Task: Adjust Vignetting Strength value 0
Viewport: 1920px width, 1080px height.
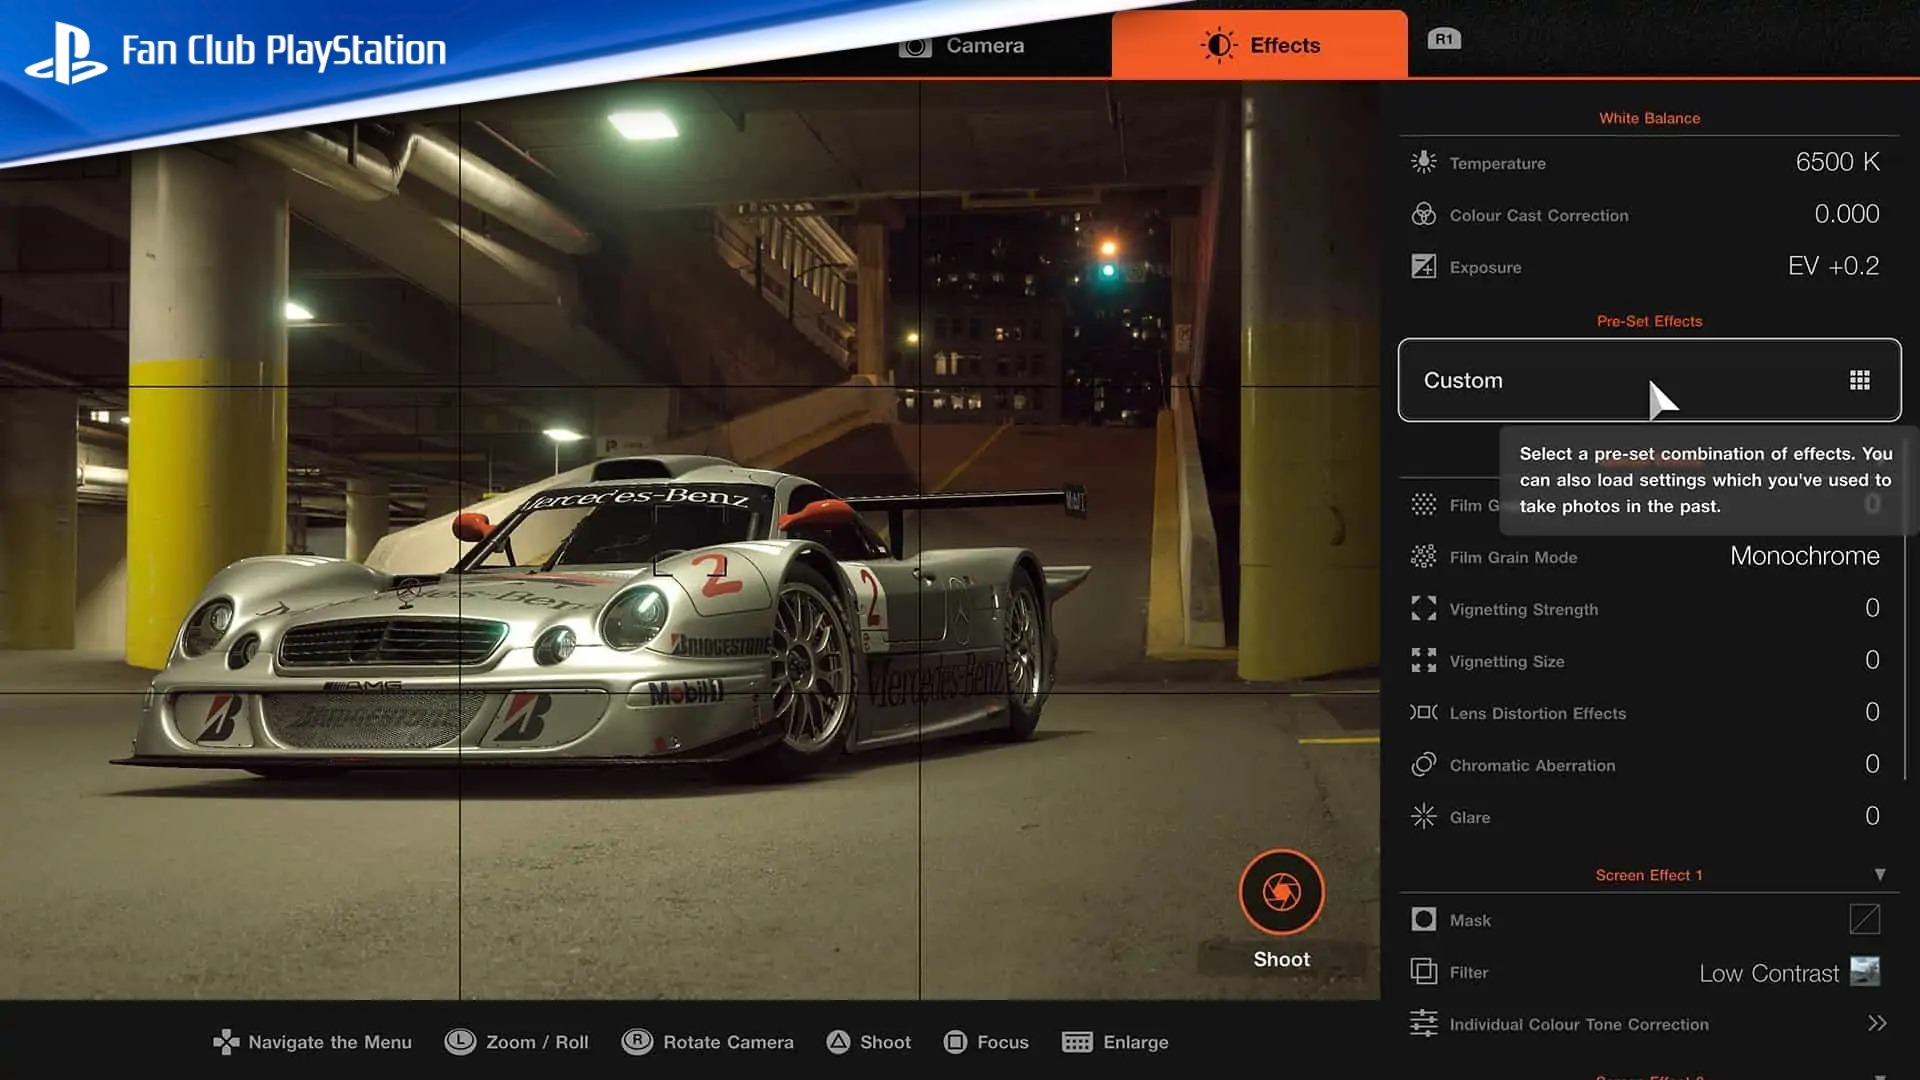Action: pos(1872,608)
